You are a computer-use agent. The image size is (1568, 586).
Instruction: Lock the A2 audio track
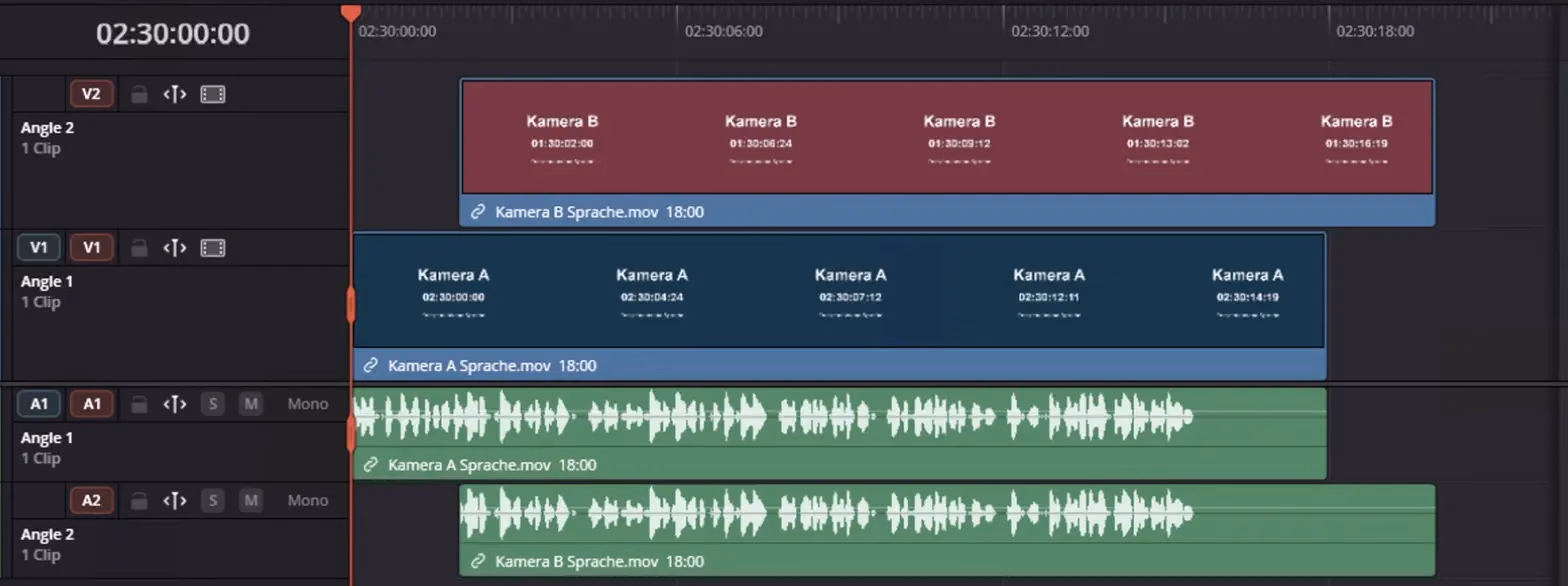(x=140, y=500)
